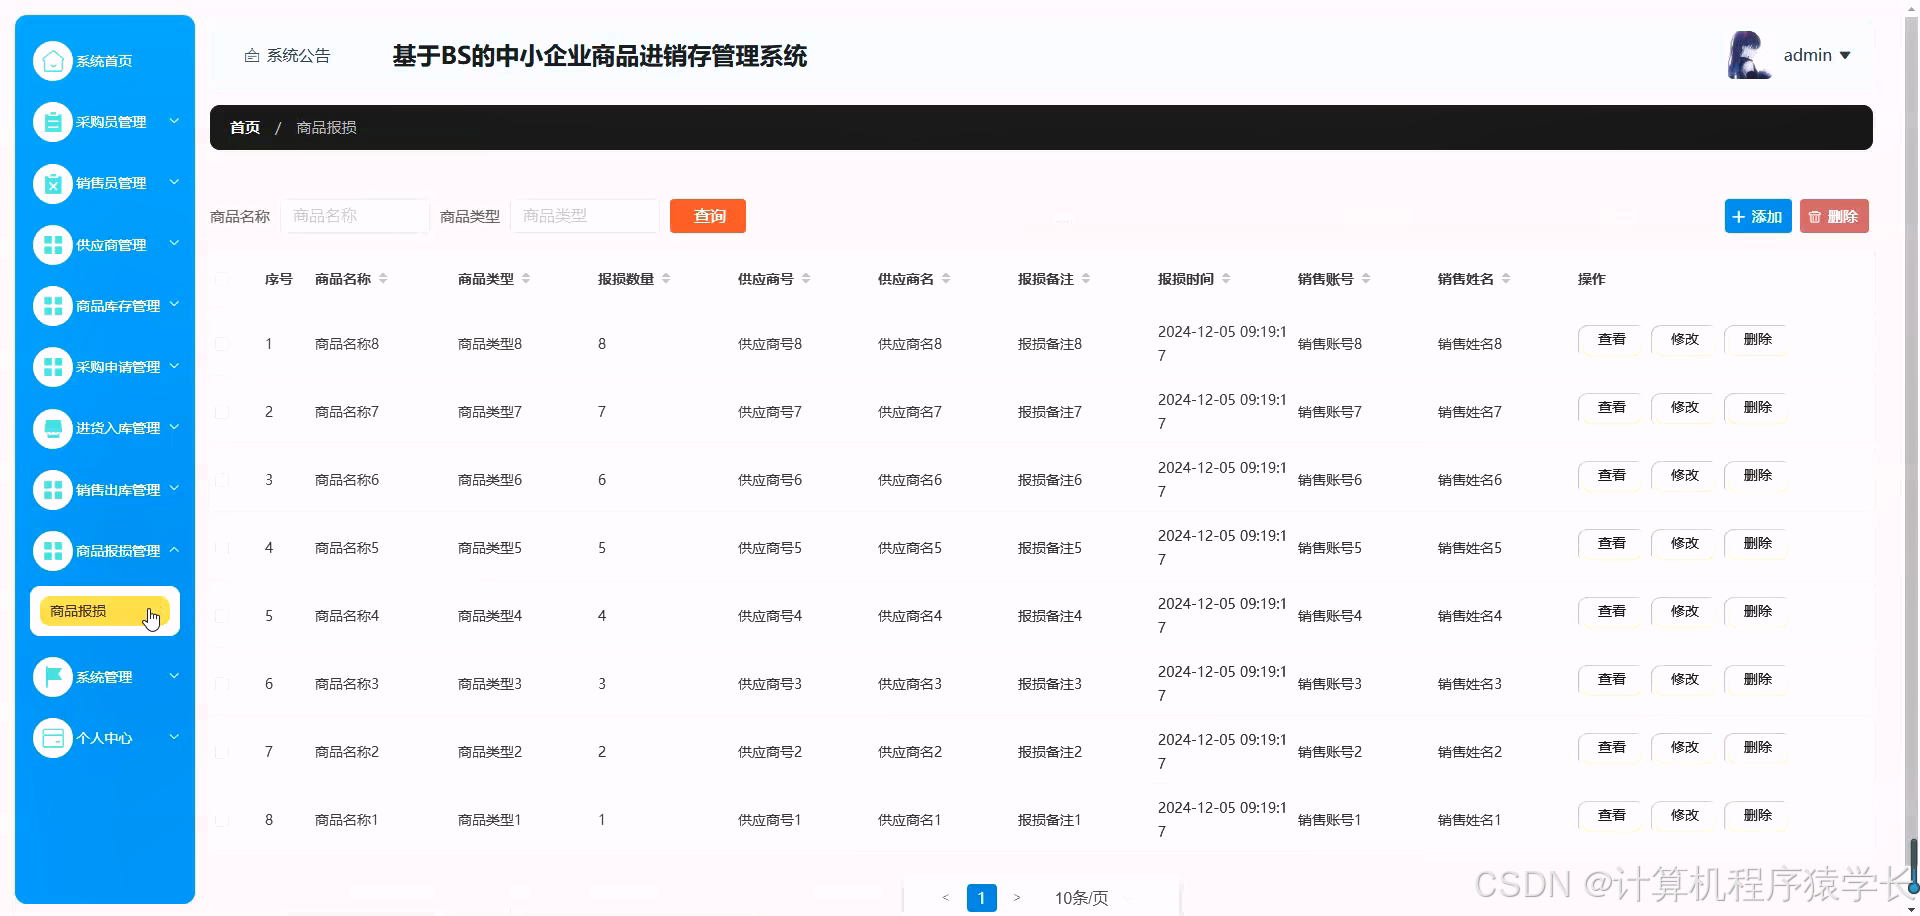
Task: Open 个人中心 via its icon
Action: (53, 737)
